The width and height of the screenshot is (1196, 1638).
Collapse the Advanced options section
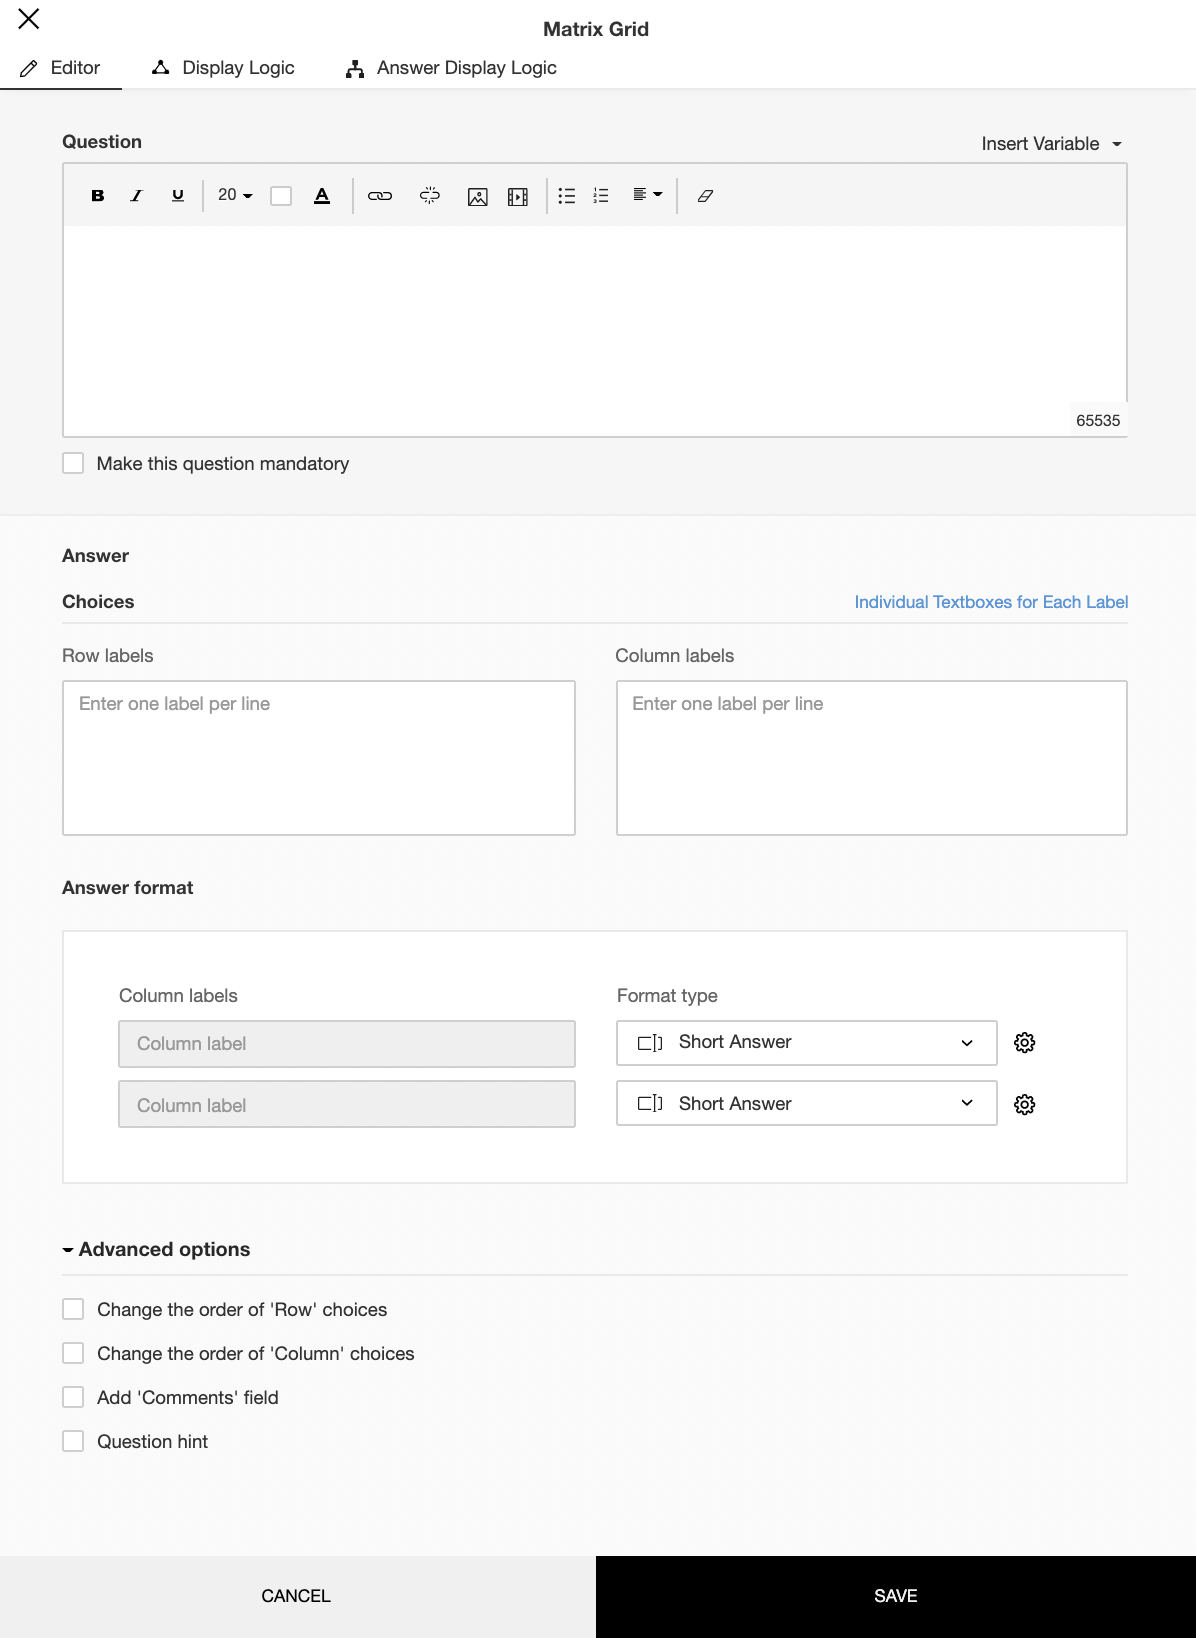[x=156, y=1249]
